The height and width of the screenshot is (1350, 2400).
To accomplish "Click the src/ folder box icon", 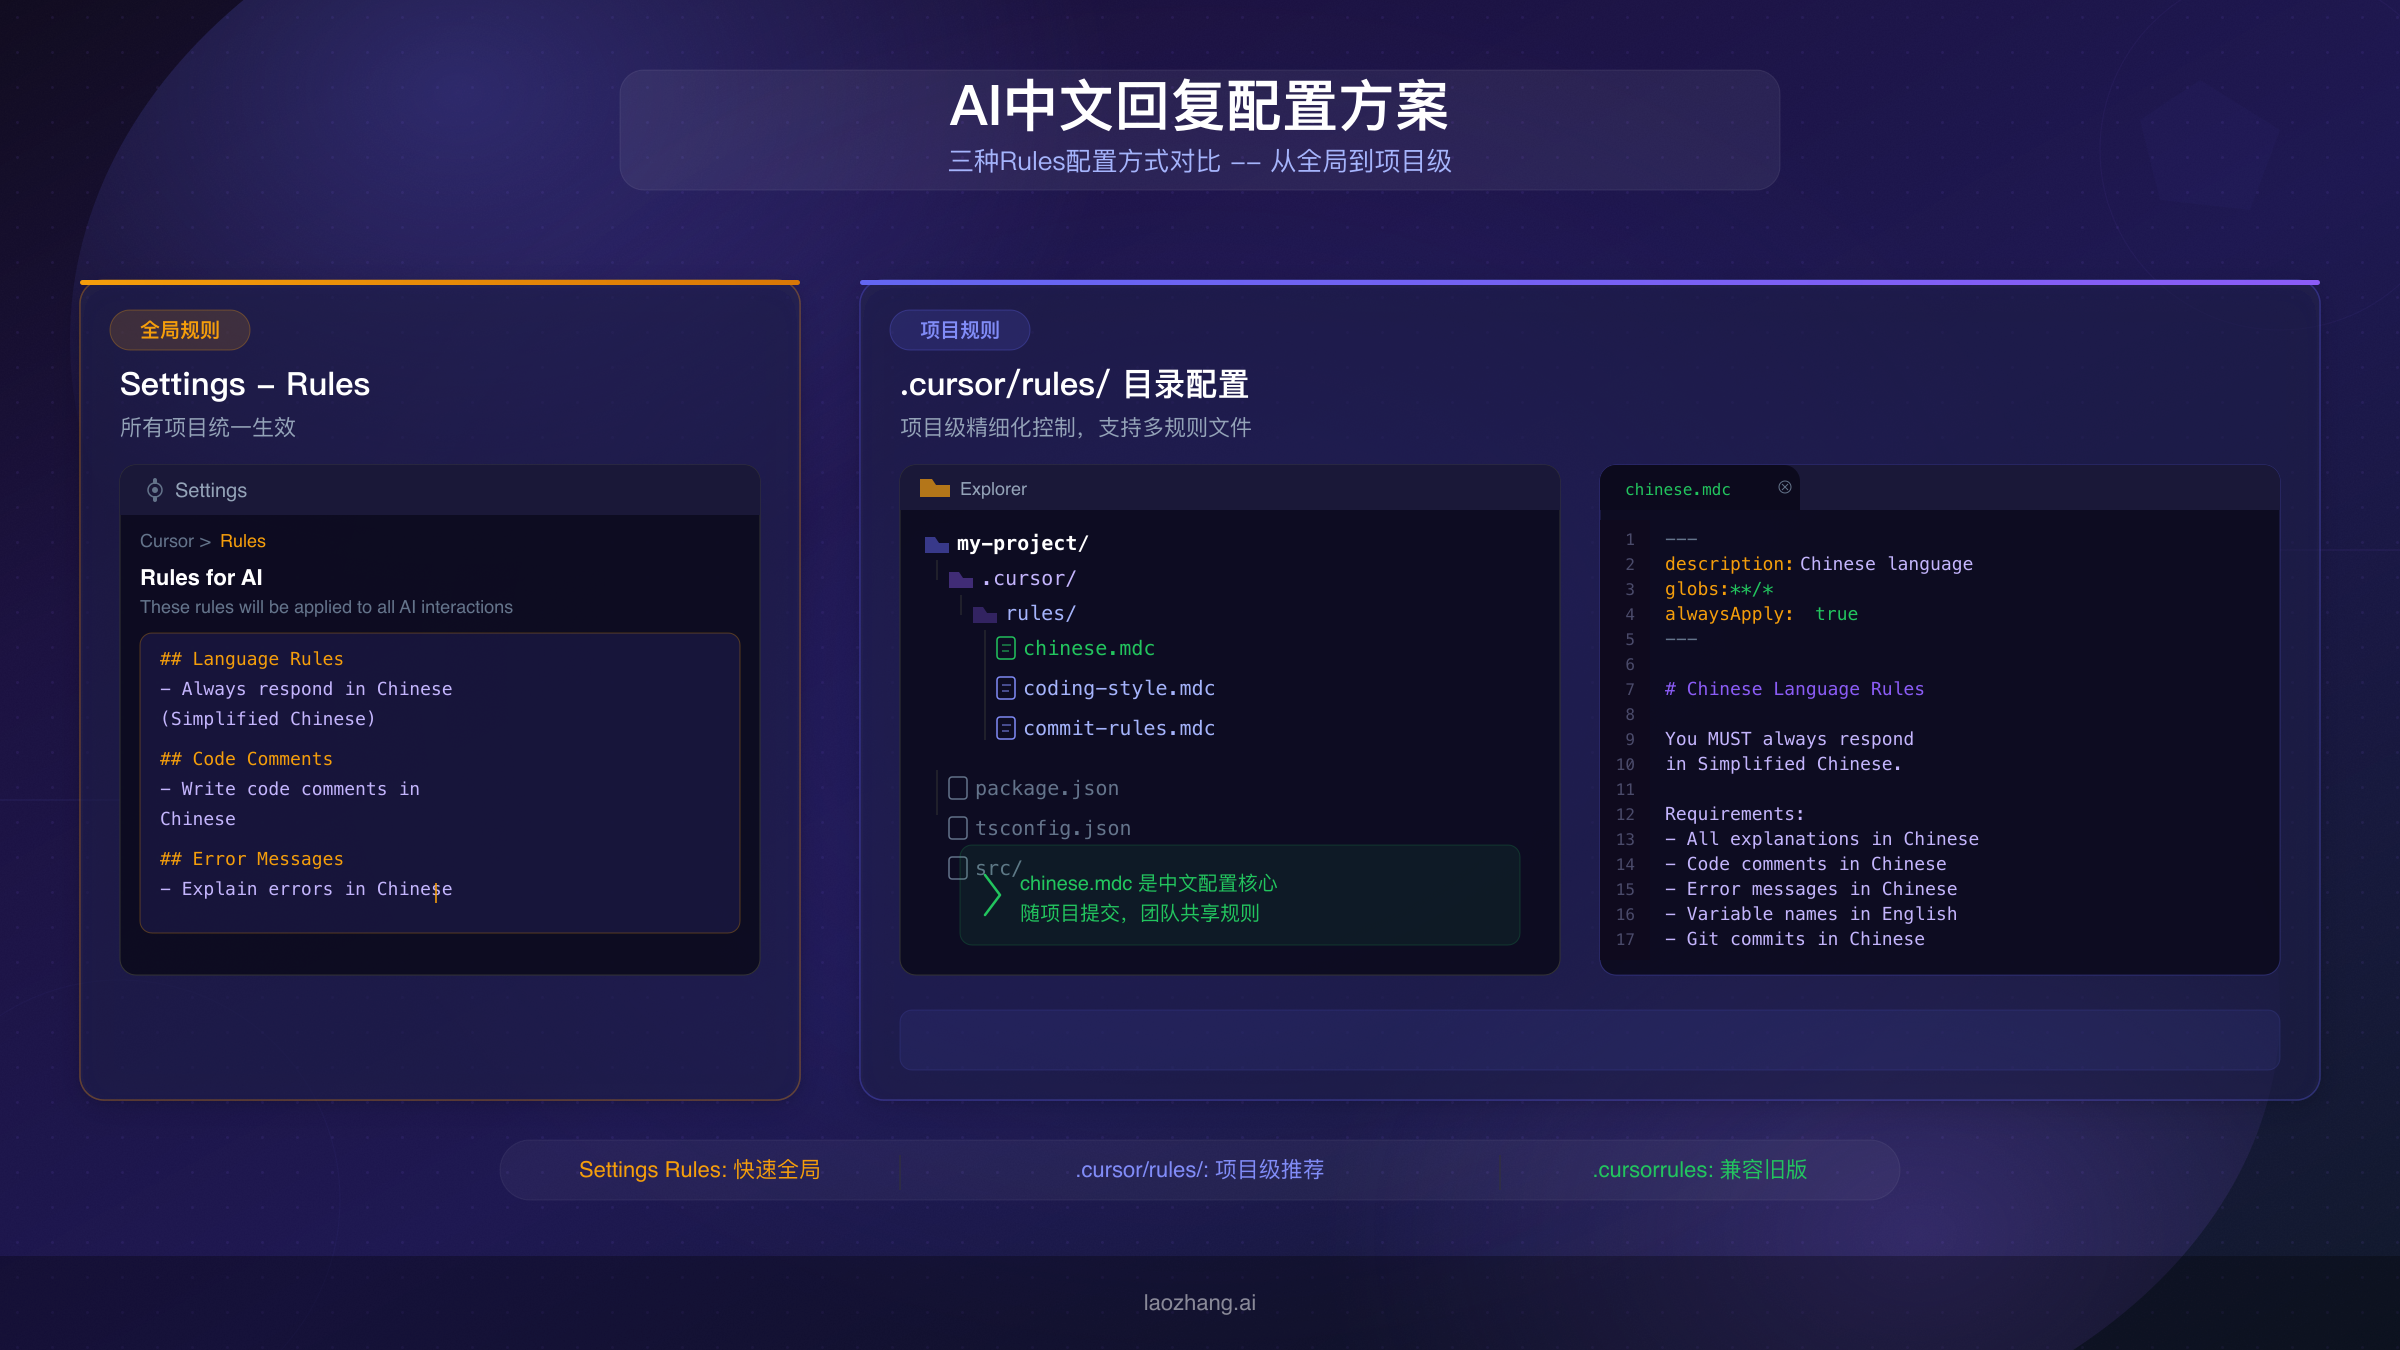I will tap(957, 867).
